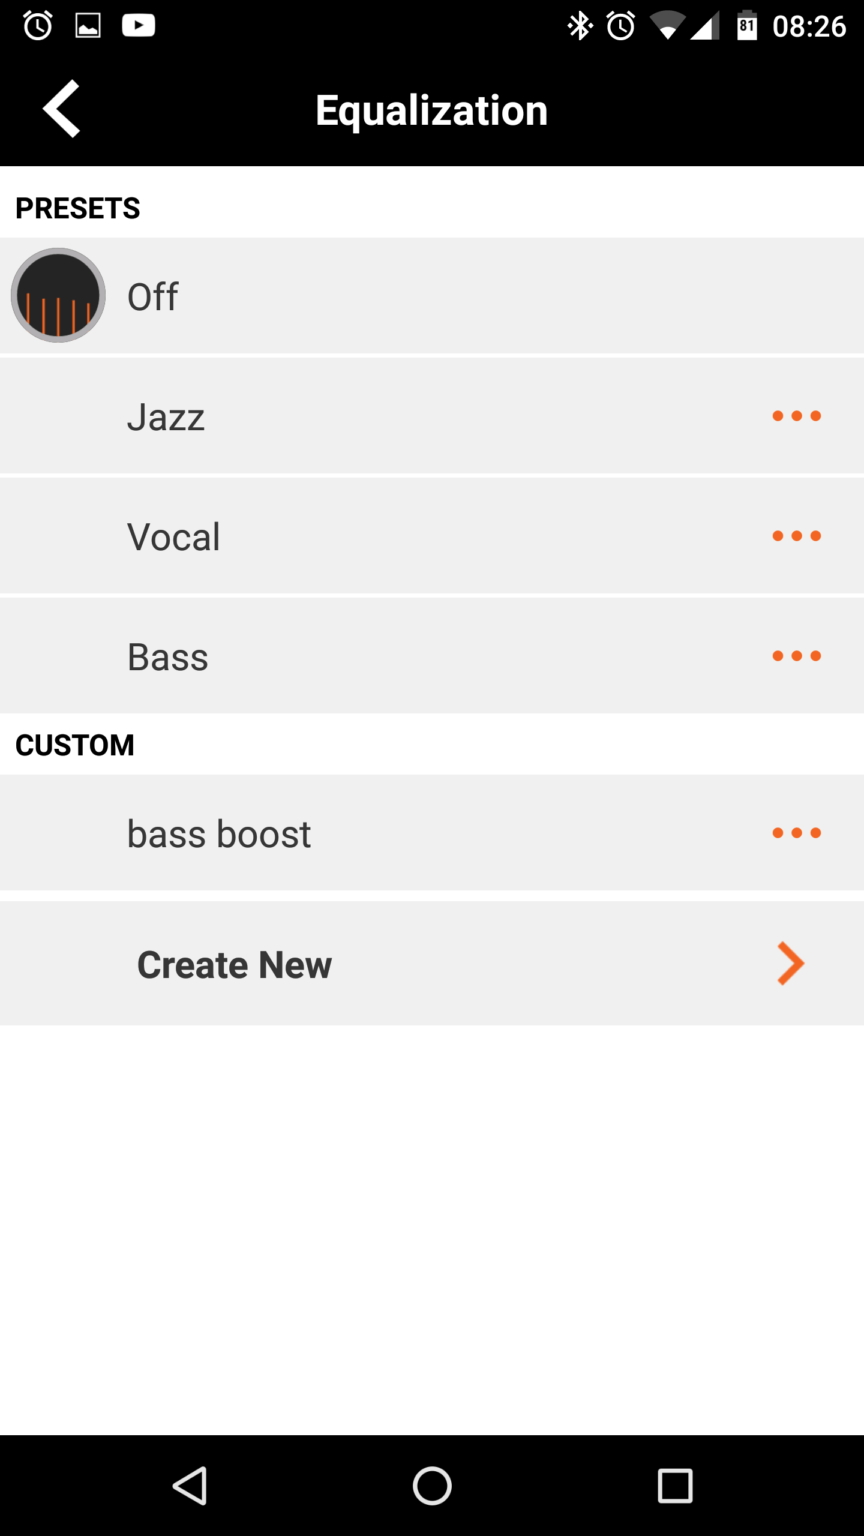This screenshot has height=1536, width=864.
Task: Tap the YouTube notification icon
Action: click(x=138, y=26)
